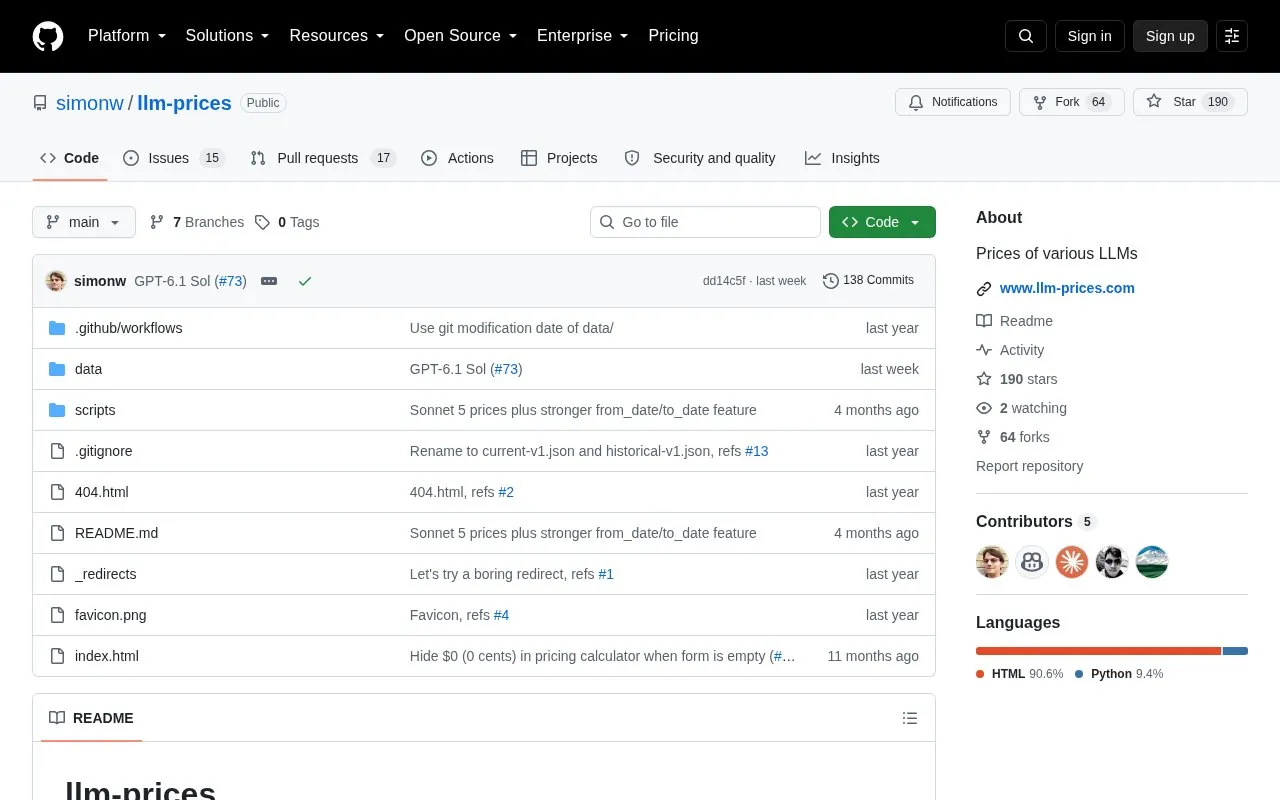Select the Security and quality tab
The height and width of the screenshot is (800, 1280).
700,158
